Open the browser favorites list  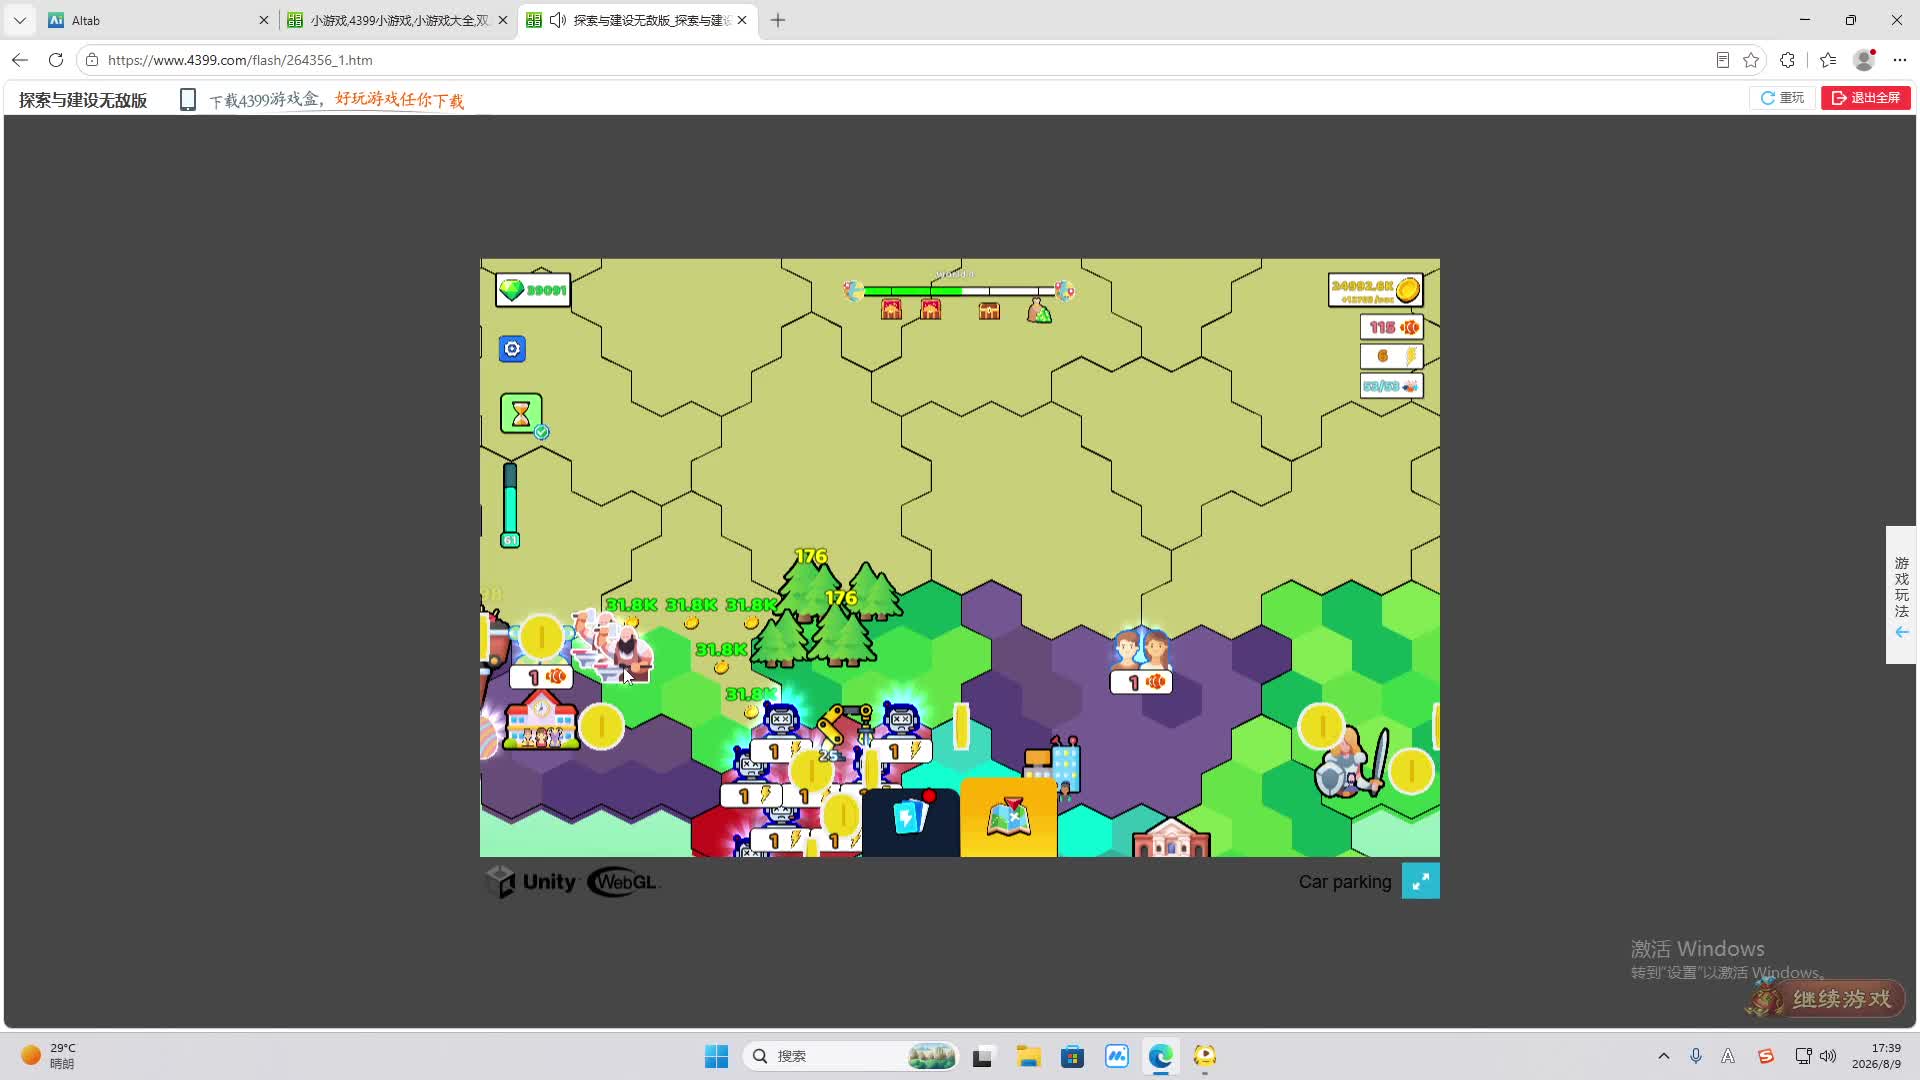click(1828, 60)
